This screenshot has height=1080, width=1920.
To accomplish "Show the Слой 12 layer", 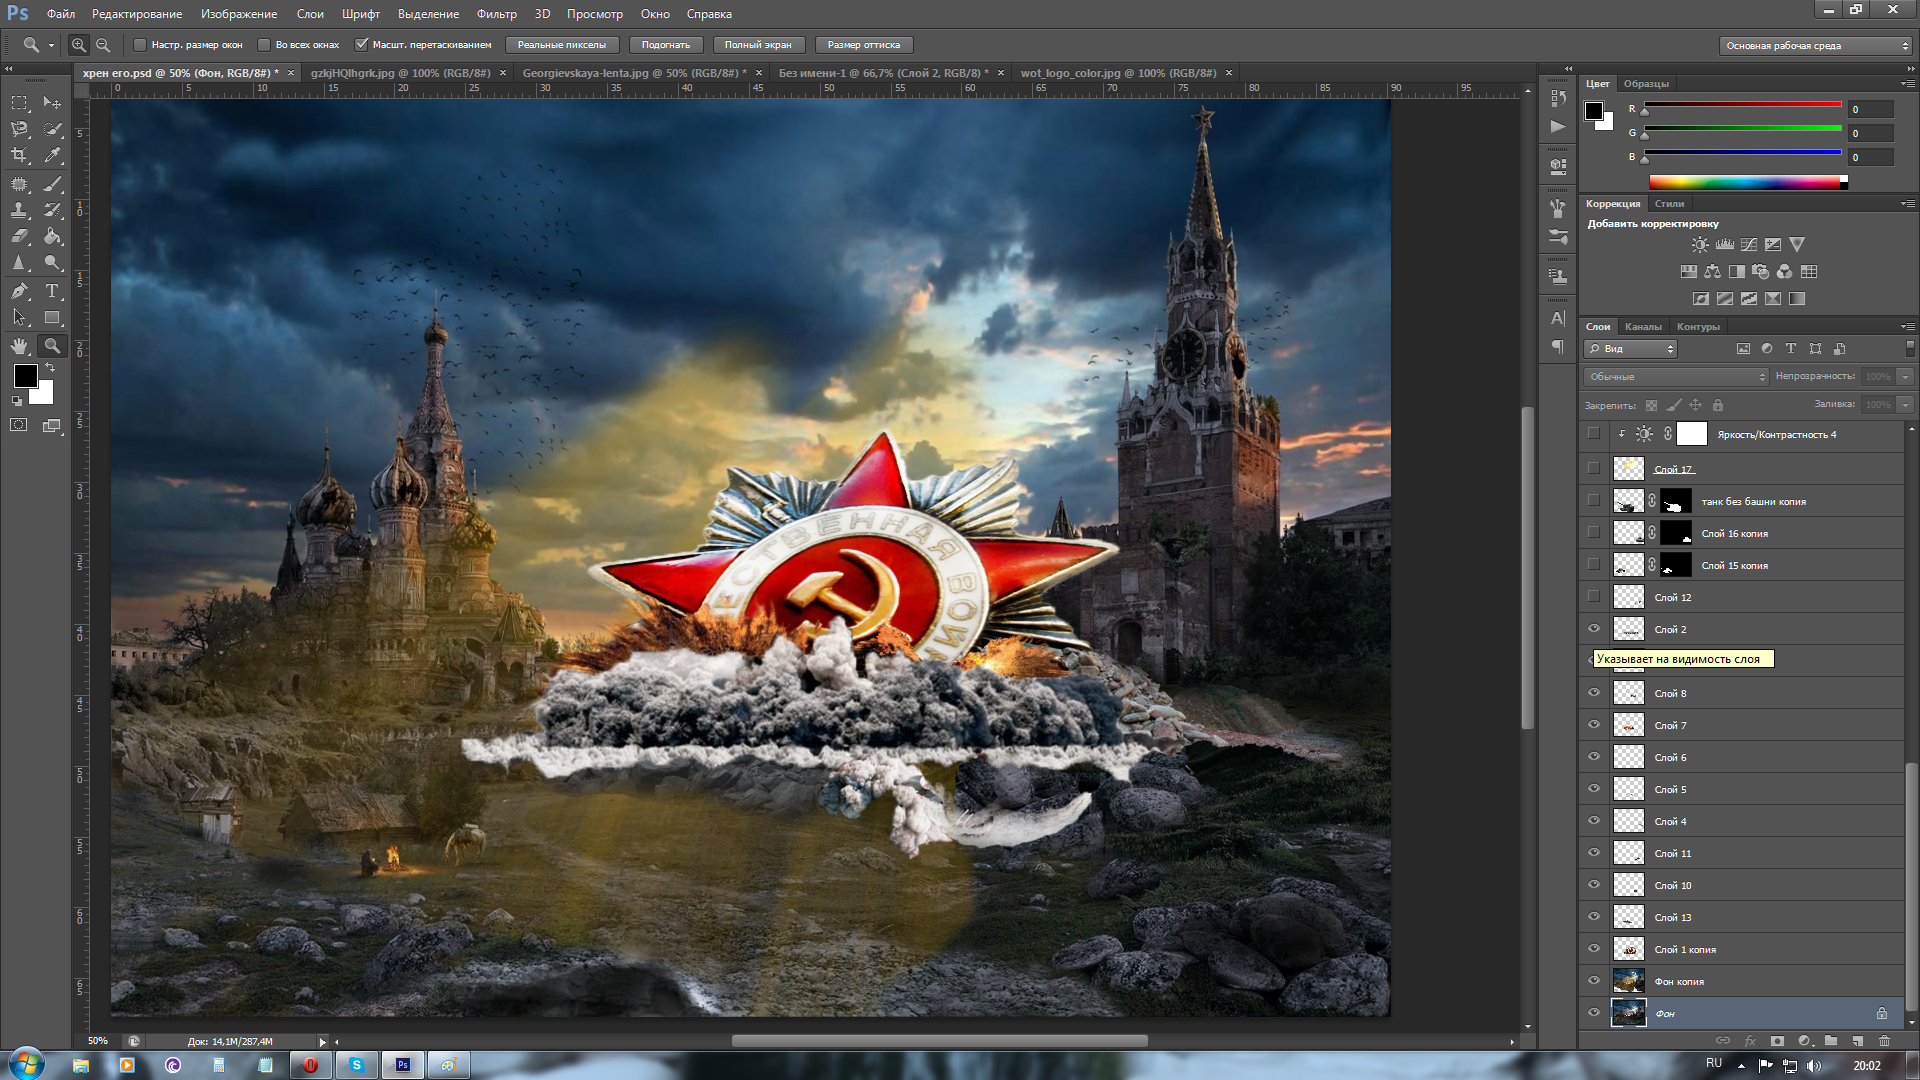I will click(1594, 597).
